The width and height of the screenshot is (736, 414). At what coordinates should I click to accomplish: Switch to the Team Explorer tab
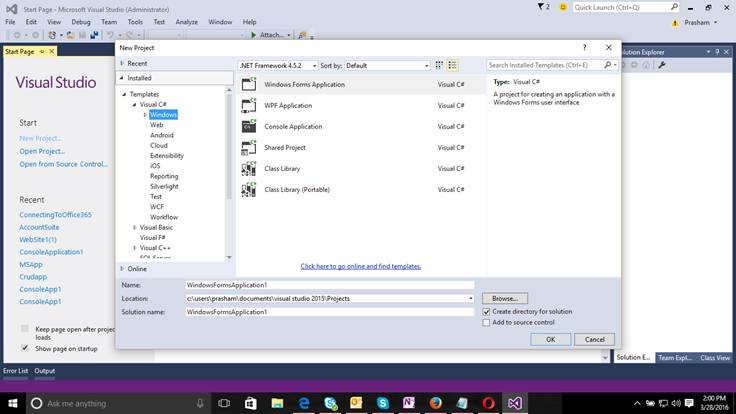675,357
